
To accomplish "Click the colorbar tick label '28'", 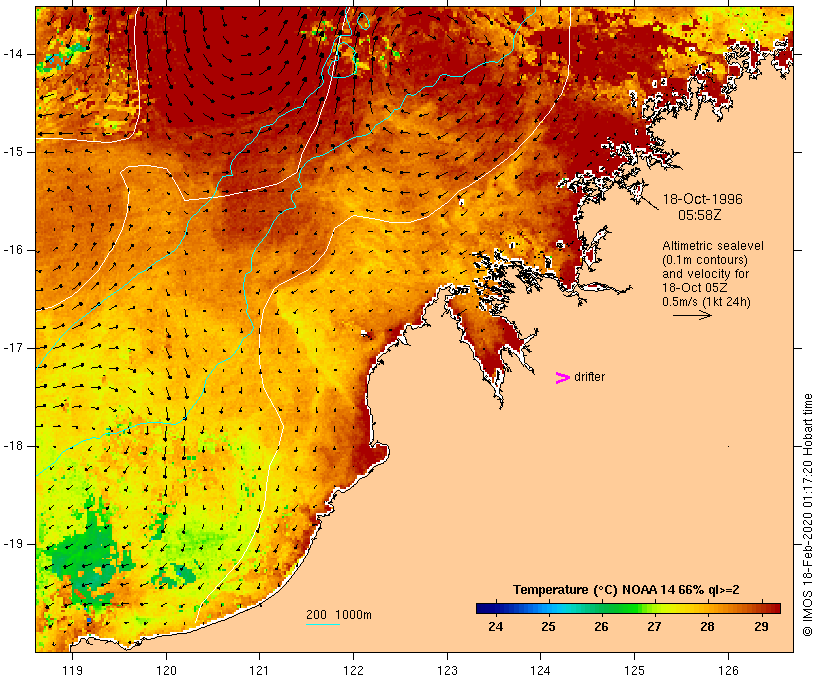I will tap(708, 626).
